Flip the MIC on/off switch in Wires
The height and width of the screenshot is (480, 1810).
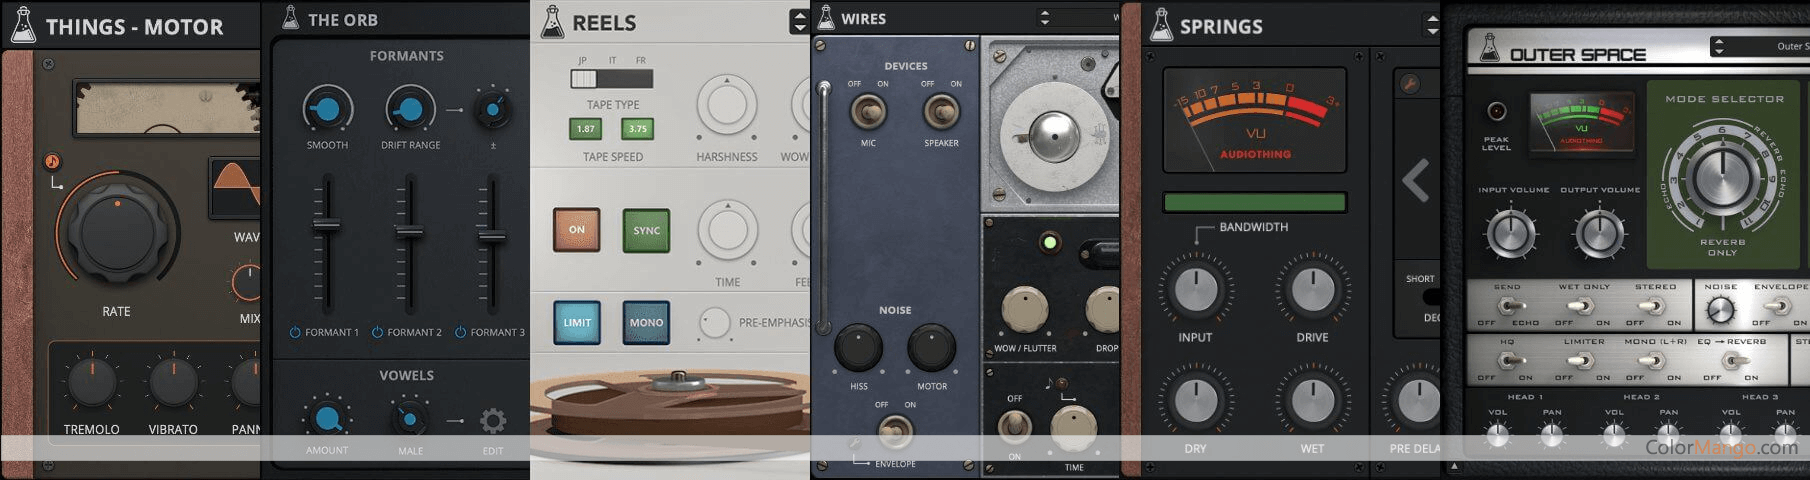coord(868,111)
